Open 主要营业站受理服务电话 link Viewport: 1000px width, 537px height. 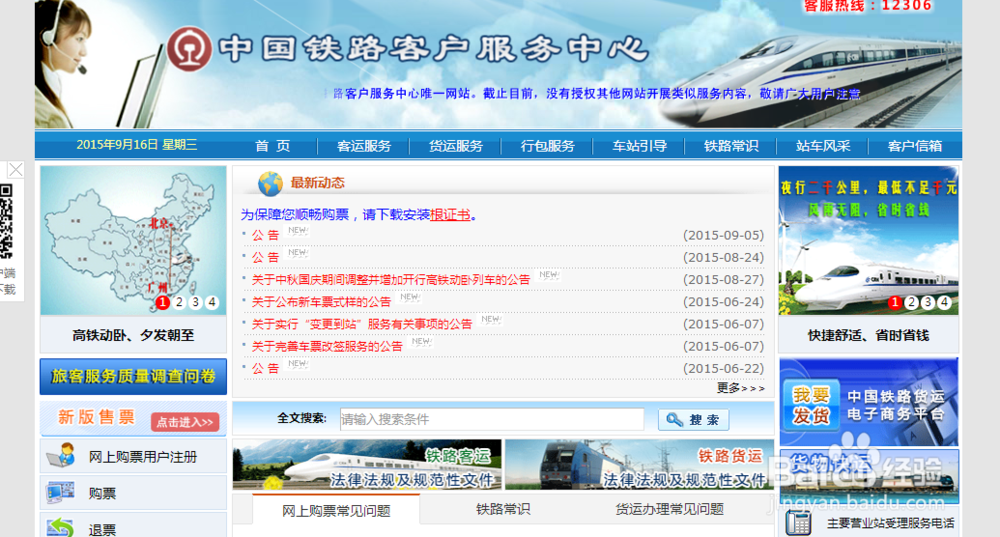pos(890,524)
